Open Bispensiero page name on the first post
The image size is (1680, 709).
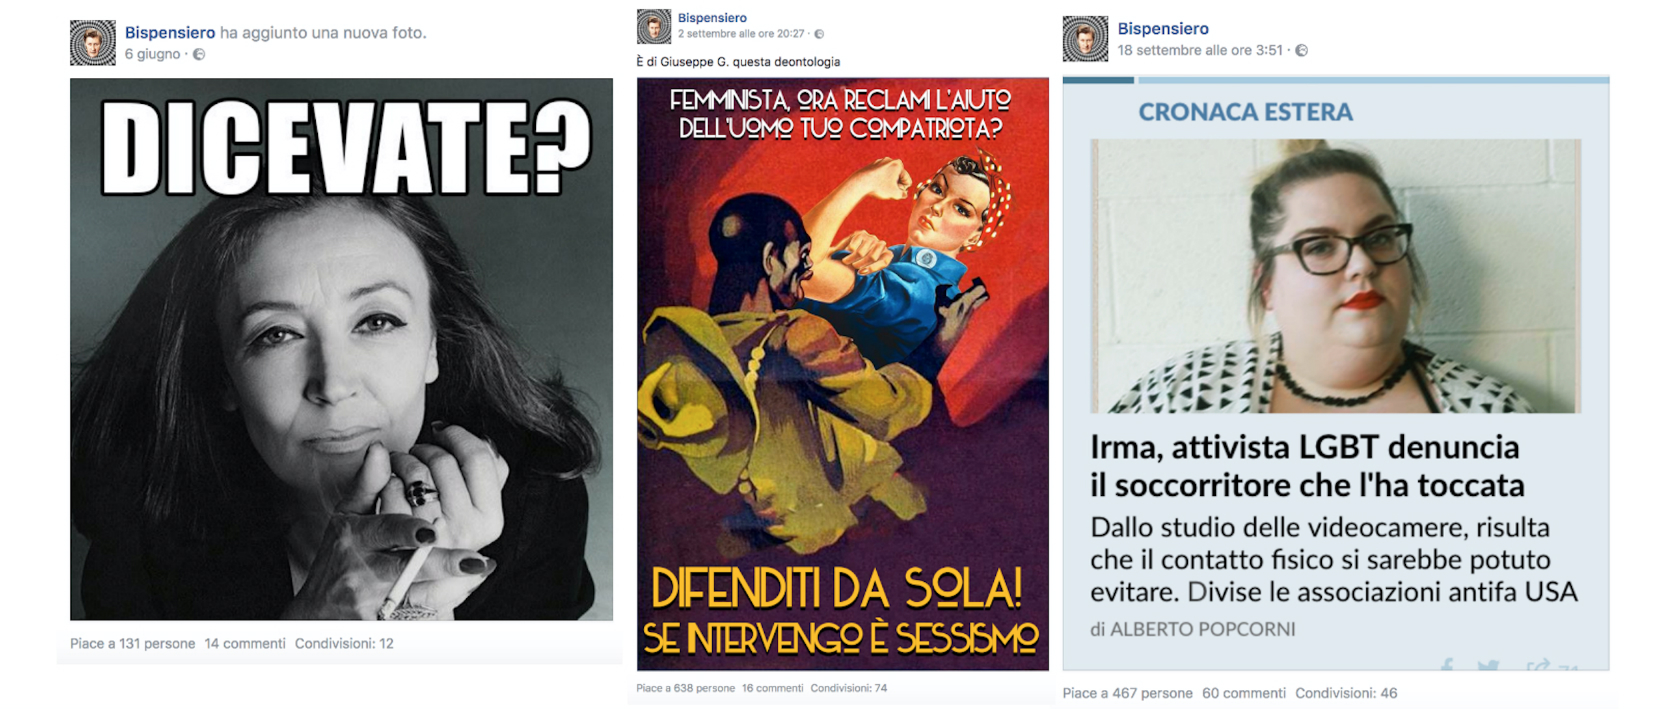(170, 32)
